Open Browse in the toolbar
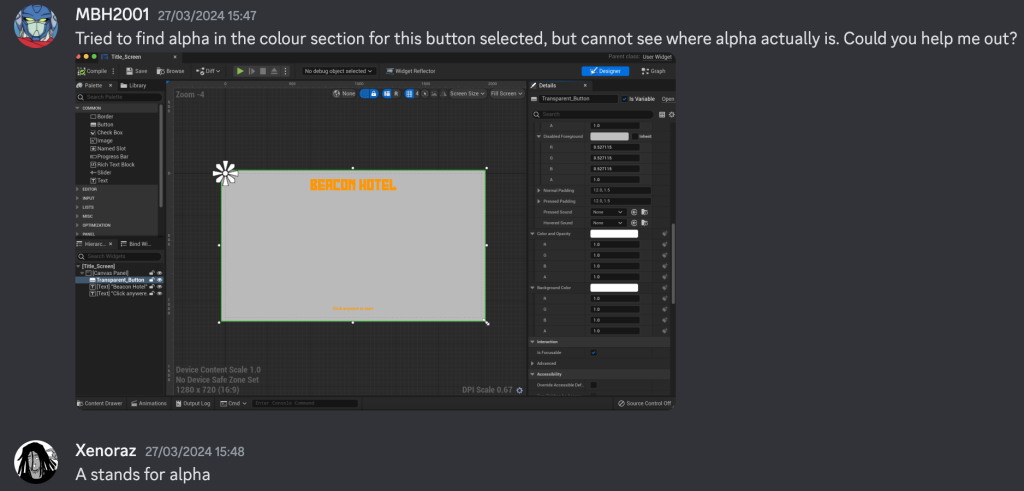1024x491 pixels. click(x=160, y=71)
